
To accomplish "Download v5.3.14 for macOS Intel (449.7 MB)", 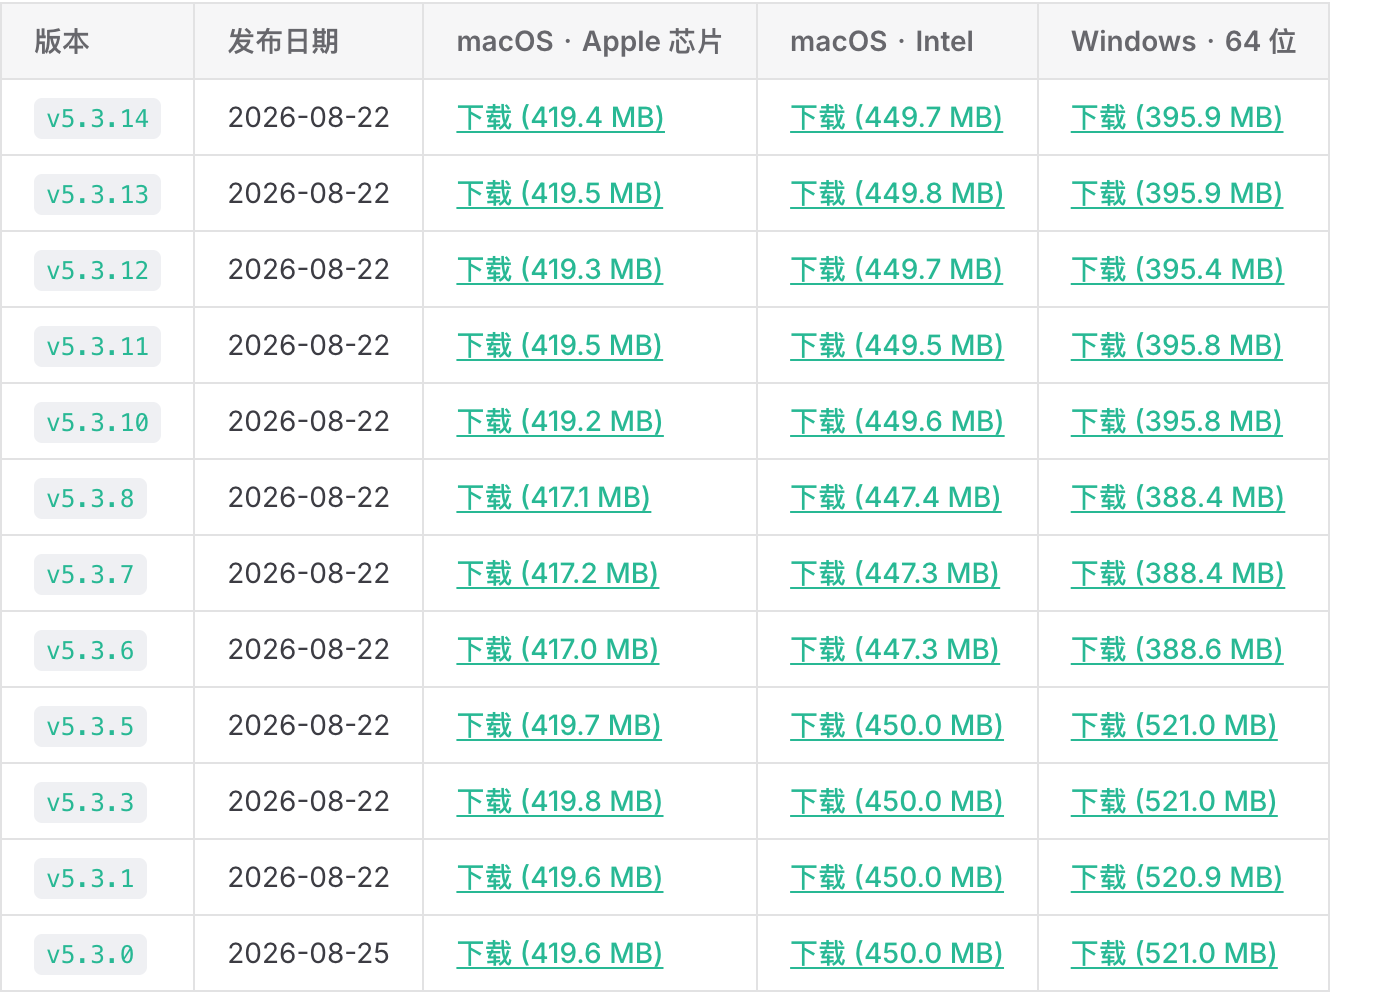I will point(896,118).
